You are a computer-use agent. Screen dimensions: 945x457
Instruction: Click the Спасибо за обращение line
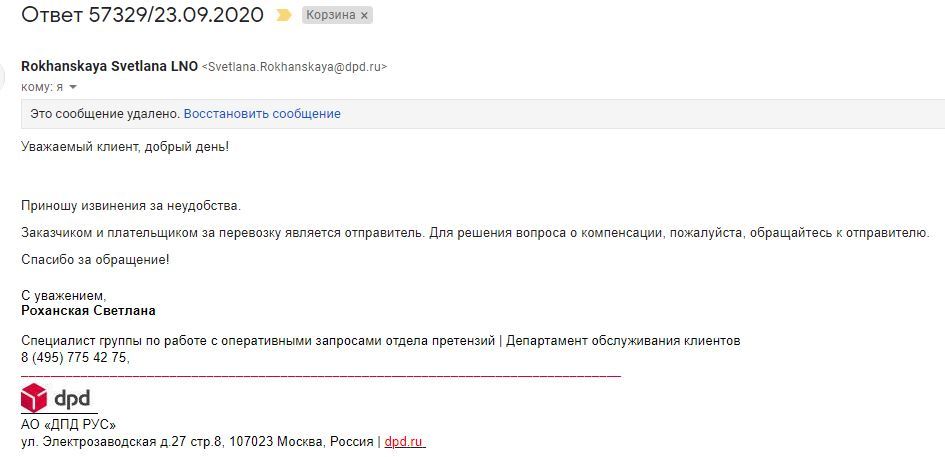click(x=95, y=260)
